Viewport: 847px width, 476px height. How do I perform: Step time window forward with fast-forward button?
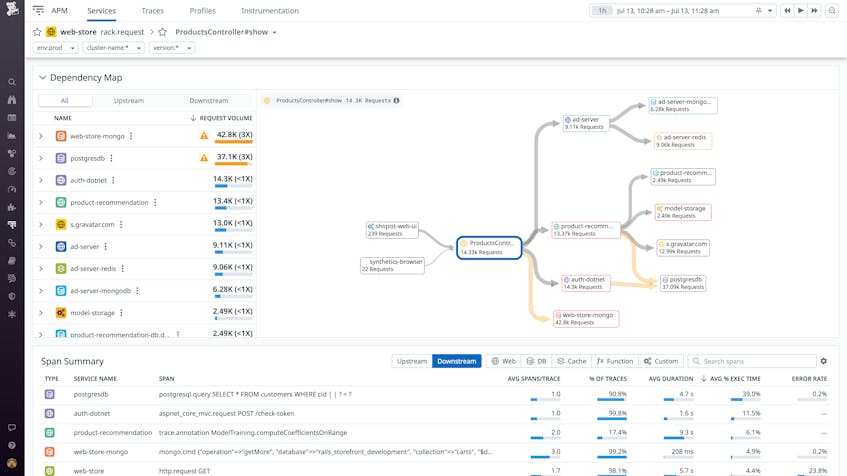(814, 10)
